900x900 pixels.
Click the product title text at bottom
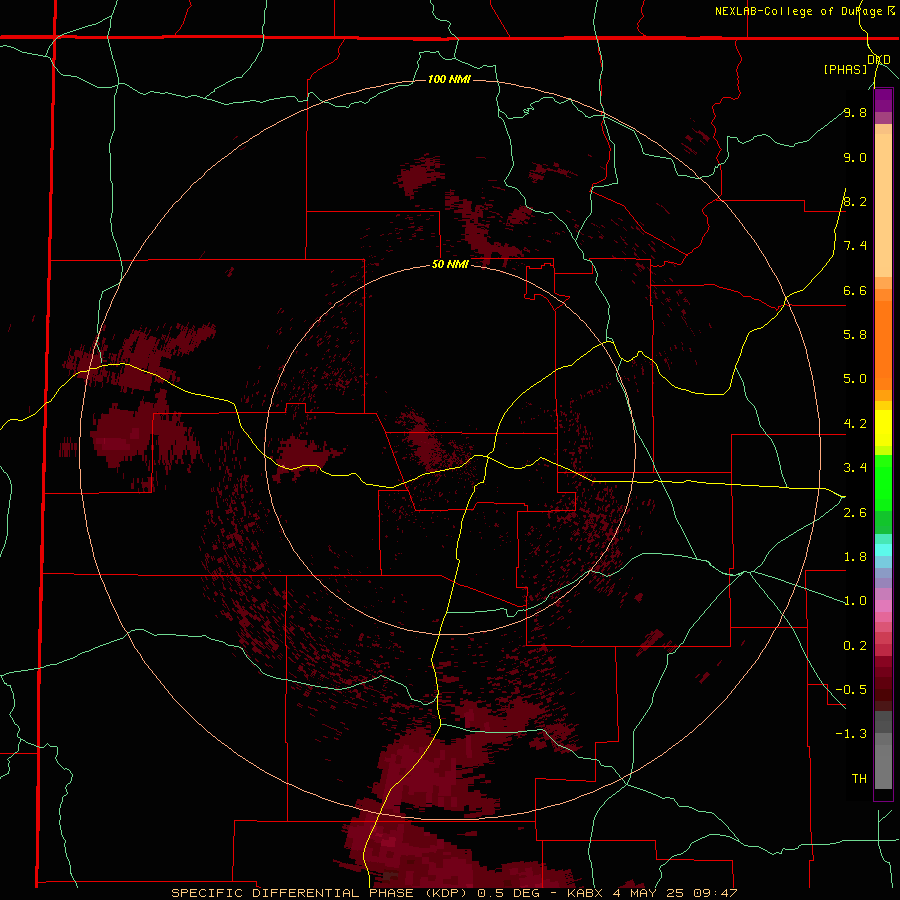pyautogui.click(x=454, y=893)
